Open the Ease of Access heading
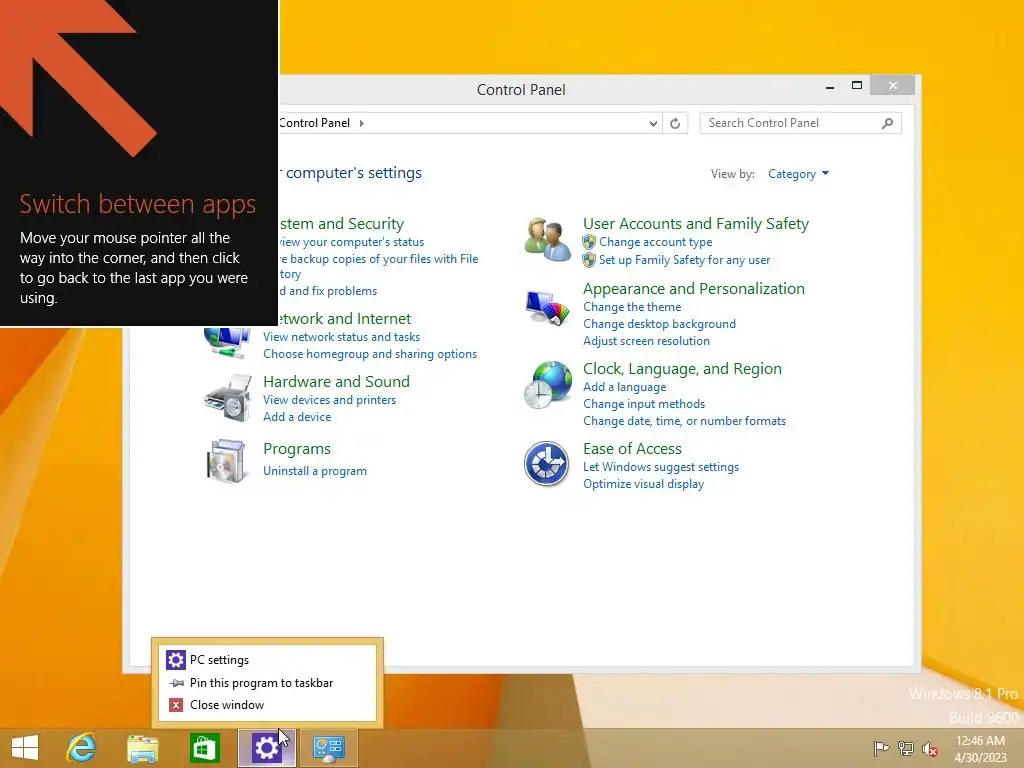Screen dimensions: 1024x768 632,449
